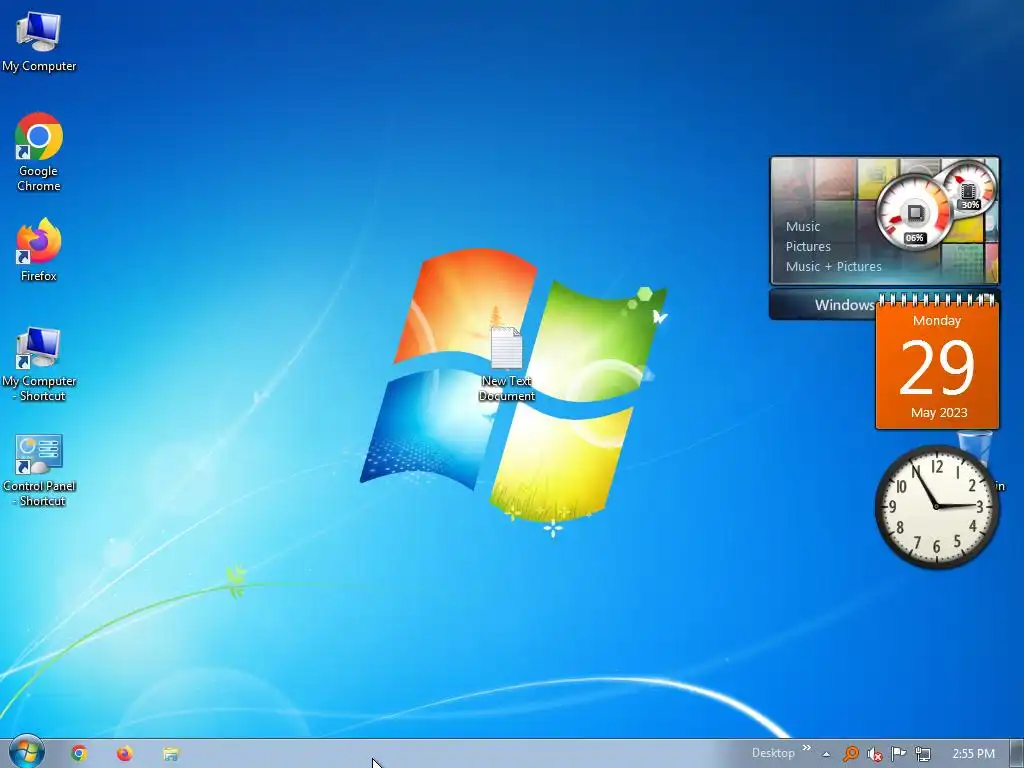Open the network connection tray icon
Image resolution: width=1024 pixels, height=768 pixels.
tap(923, 754)
